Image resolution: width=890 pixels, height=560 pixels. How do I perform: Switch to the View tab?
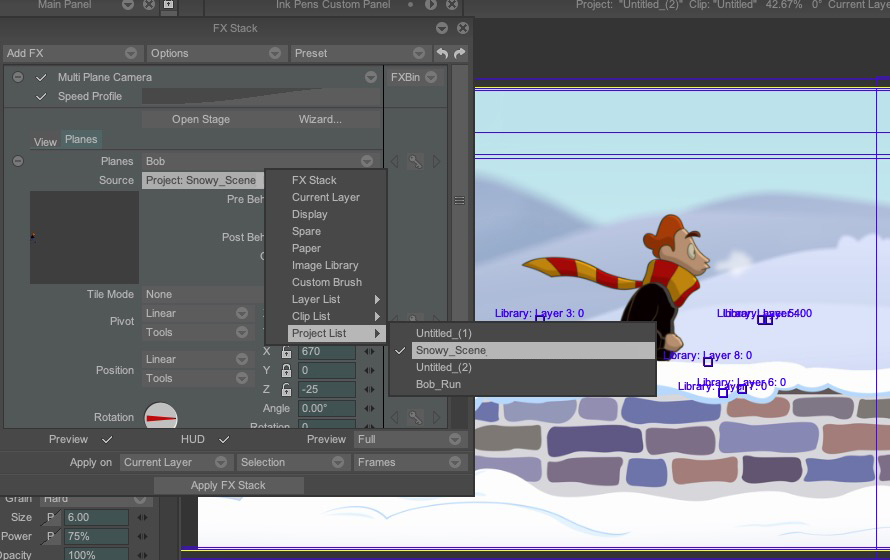45,142
